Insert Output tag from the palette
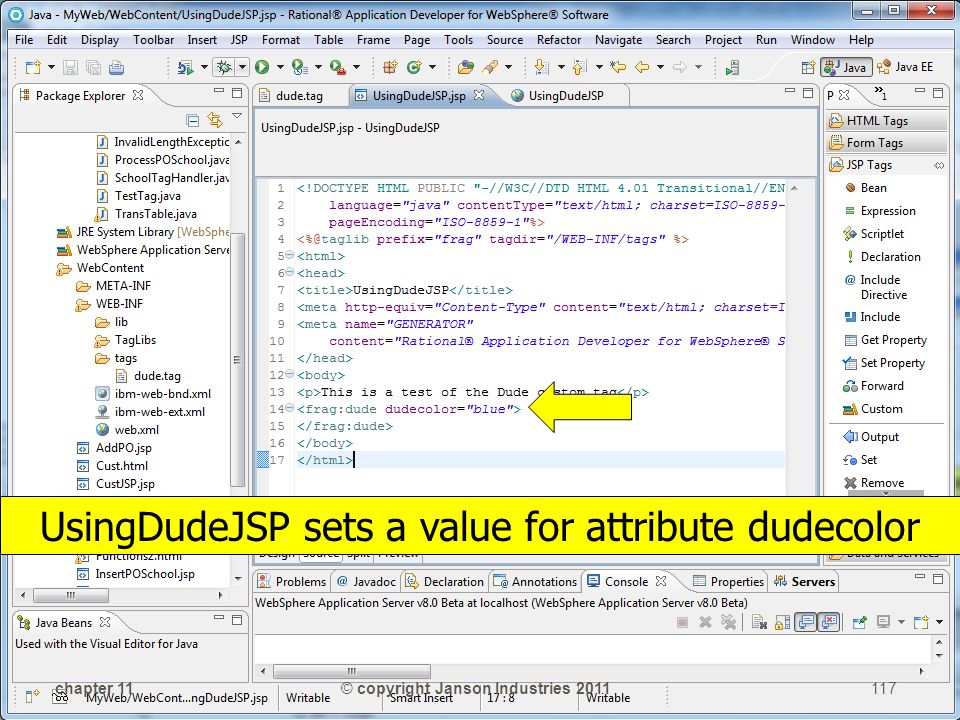960x720 pixels. pos(871,437)
